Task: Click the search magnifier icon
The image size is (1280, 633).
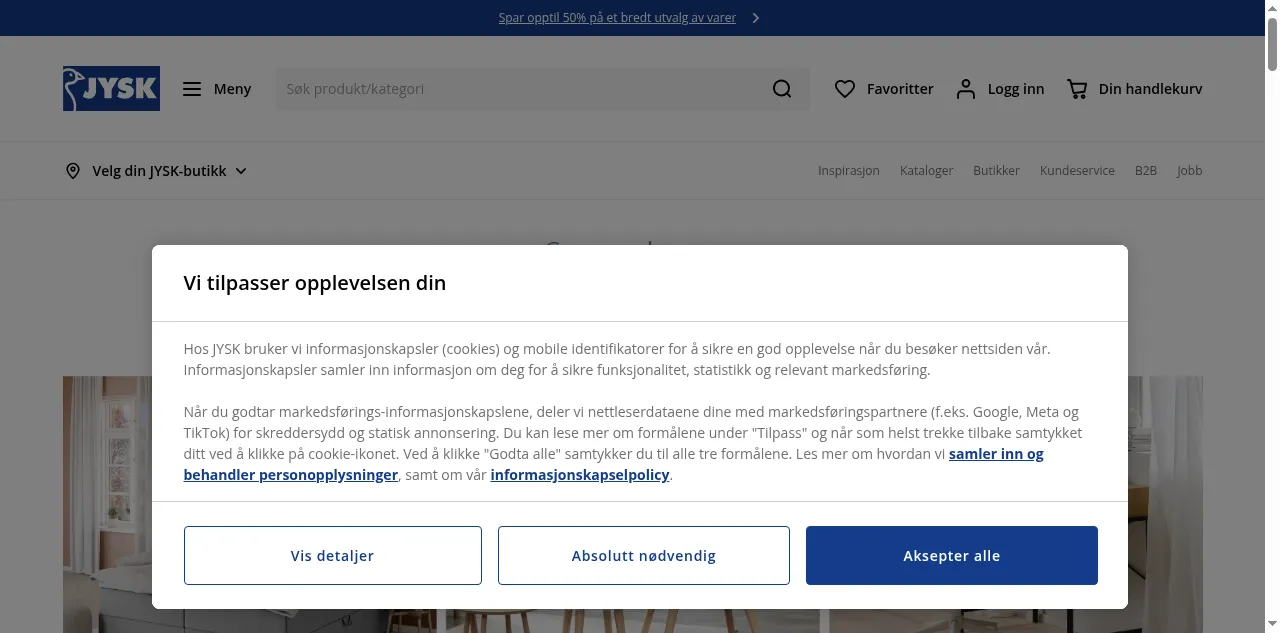Action: [782, 89]
